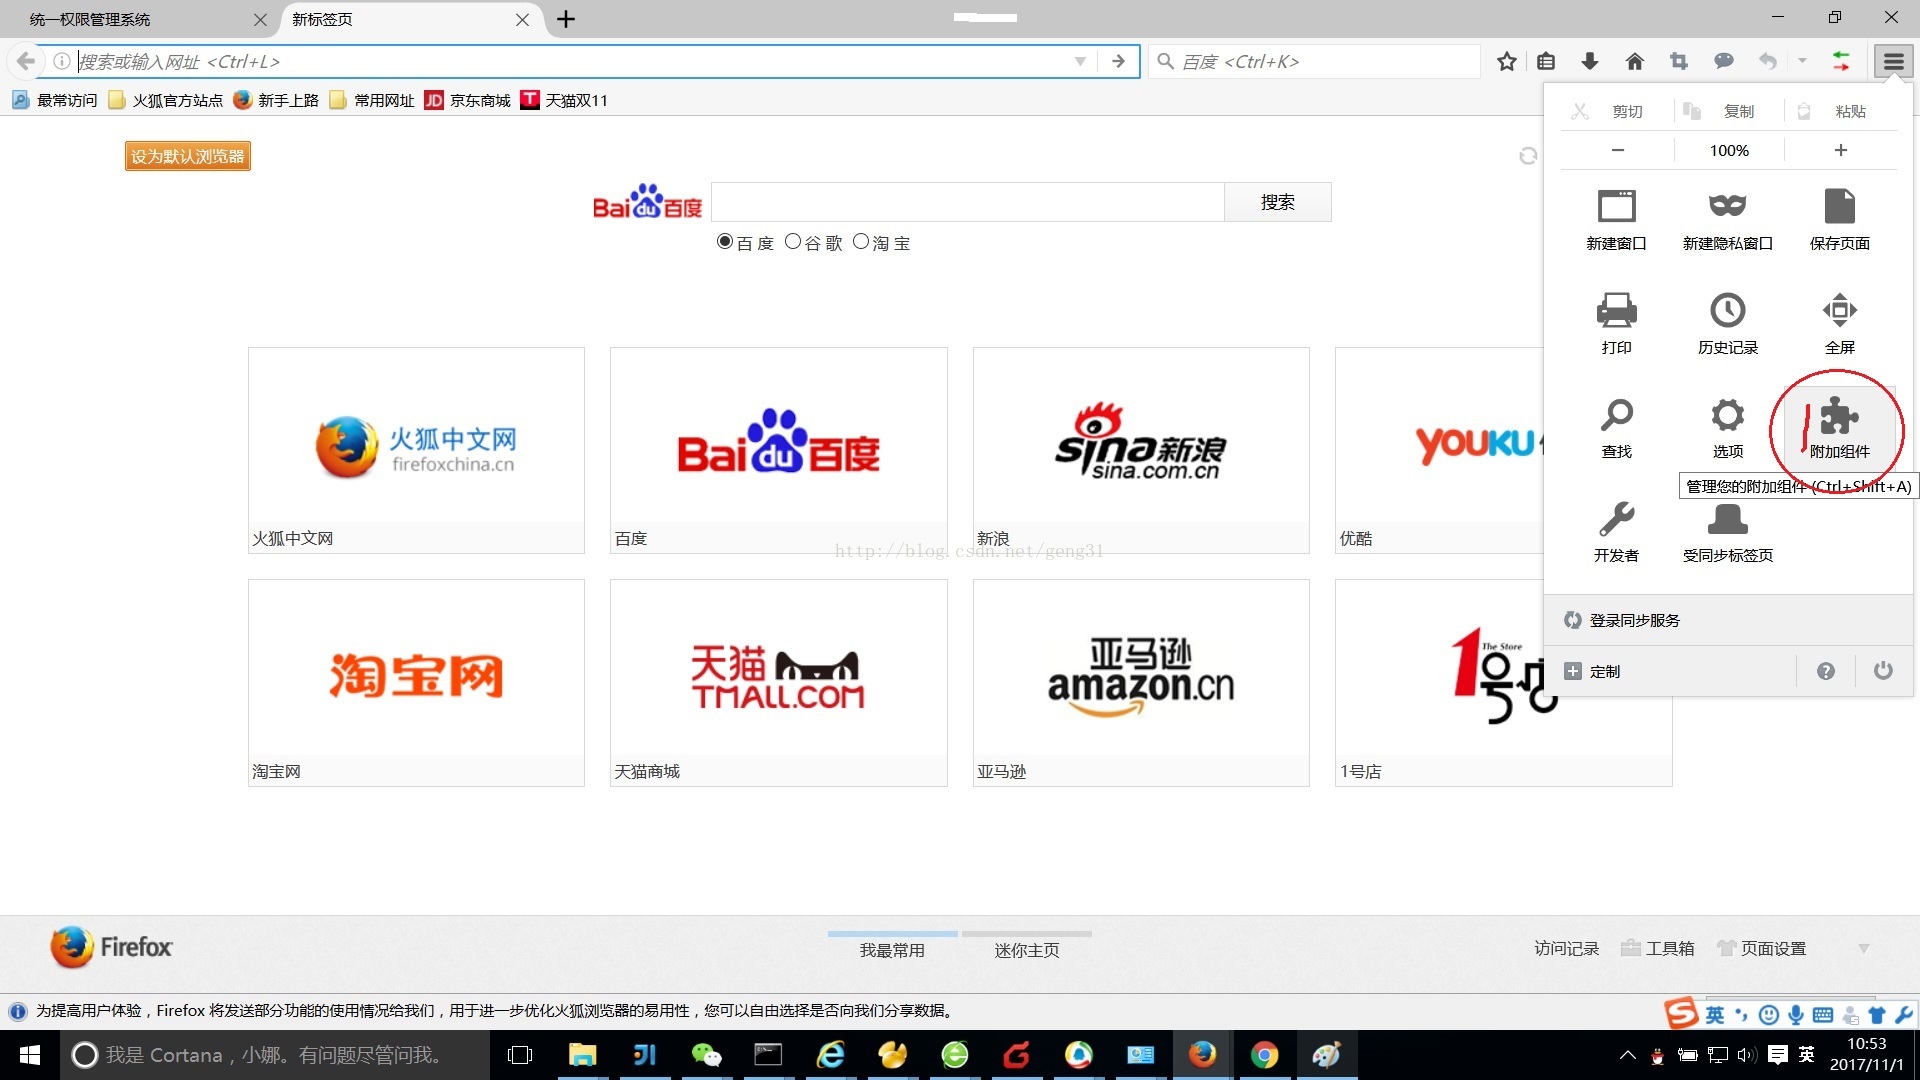Open WeChat from the Windows taskbar
Image resolution: width=1920 pixels, height=1080 pixels.
click(706, 1055)
